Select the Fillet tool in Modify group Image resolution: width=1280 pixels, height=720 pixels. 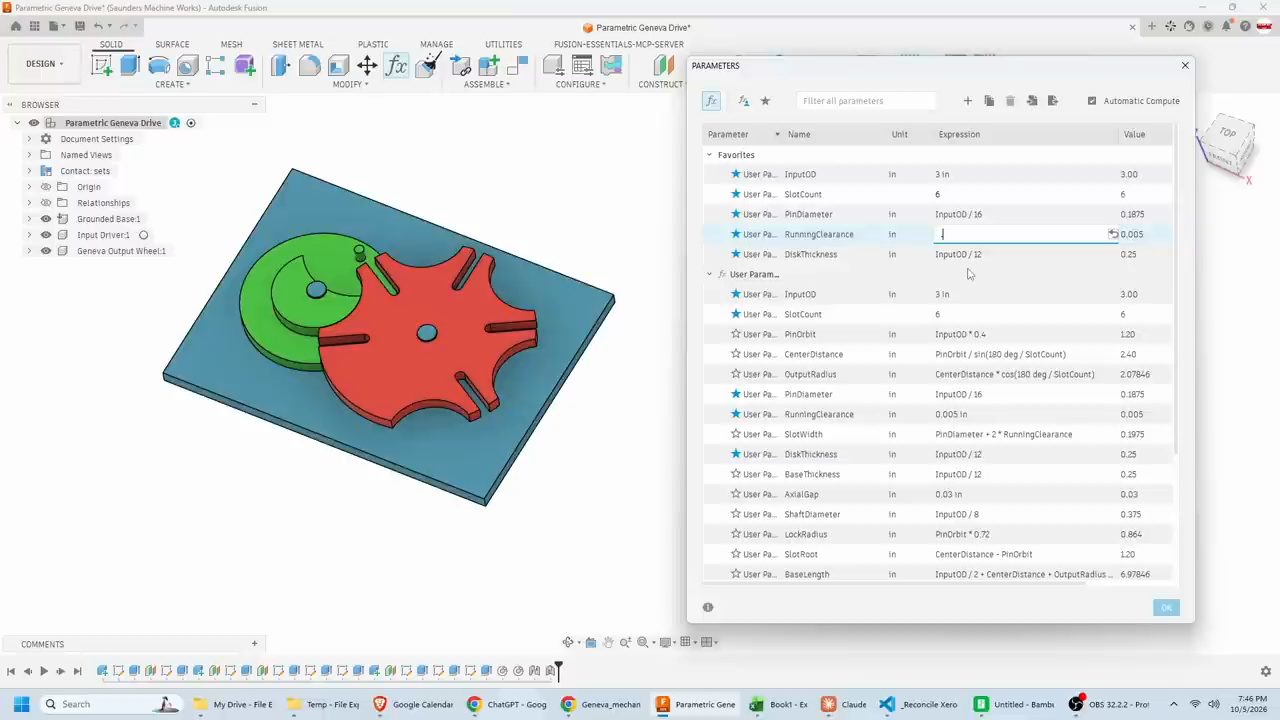[x=310, y=66]
